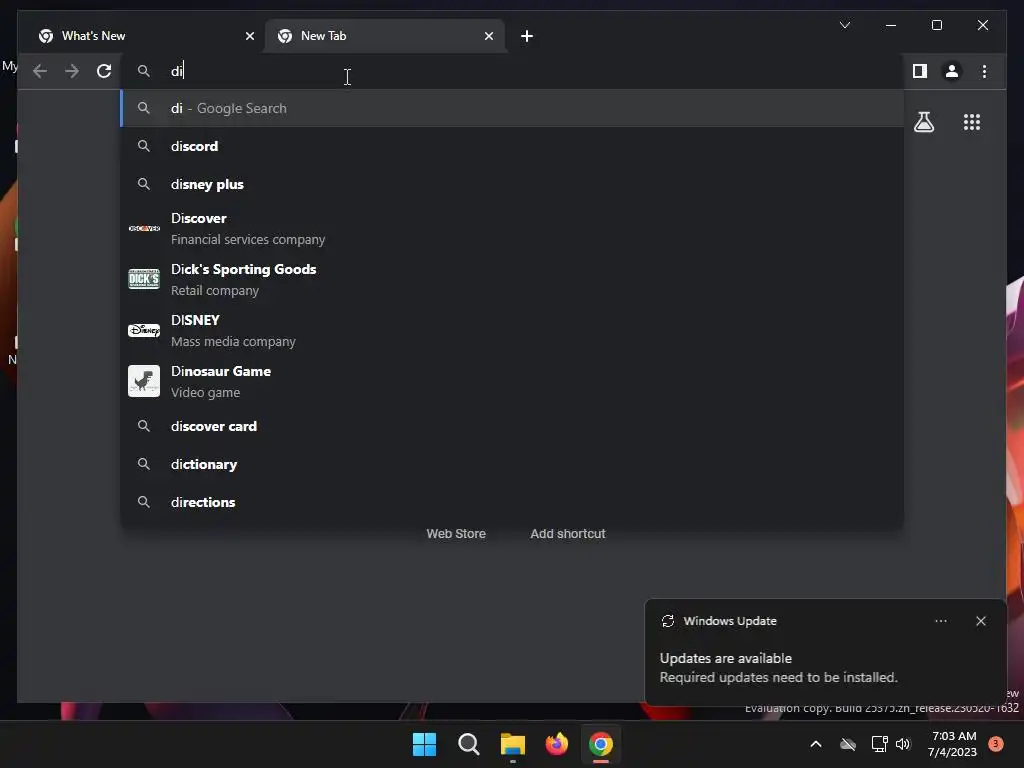Show hidden system tray icons
This screenshot has width=1024, height=768.
(816, 744)
